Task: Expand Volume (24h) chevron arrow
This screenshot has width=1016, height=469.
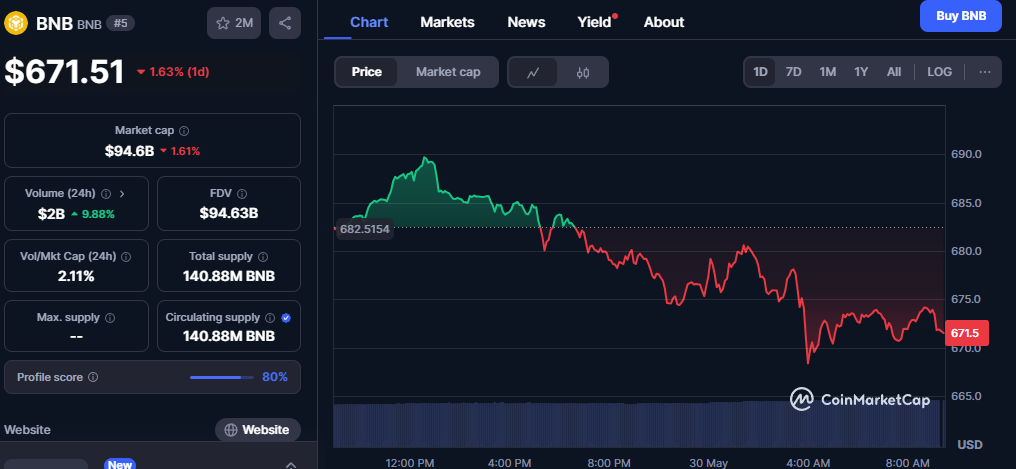Action: point(122,194)
